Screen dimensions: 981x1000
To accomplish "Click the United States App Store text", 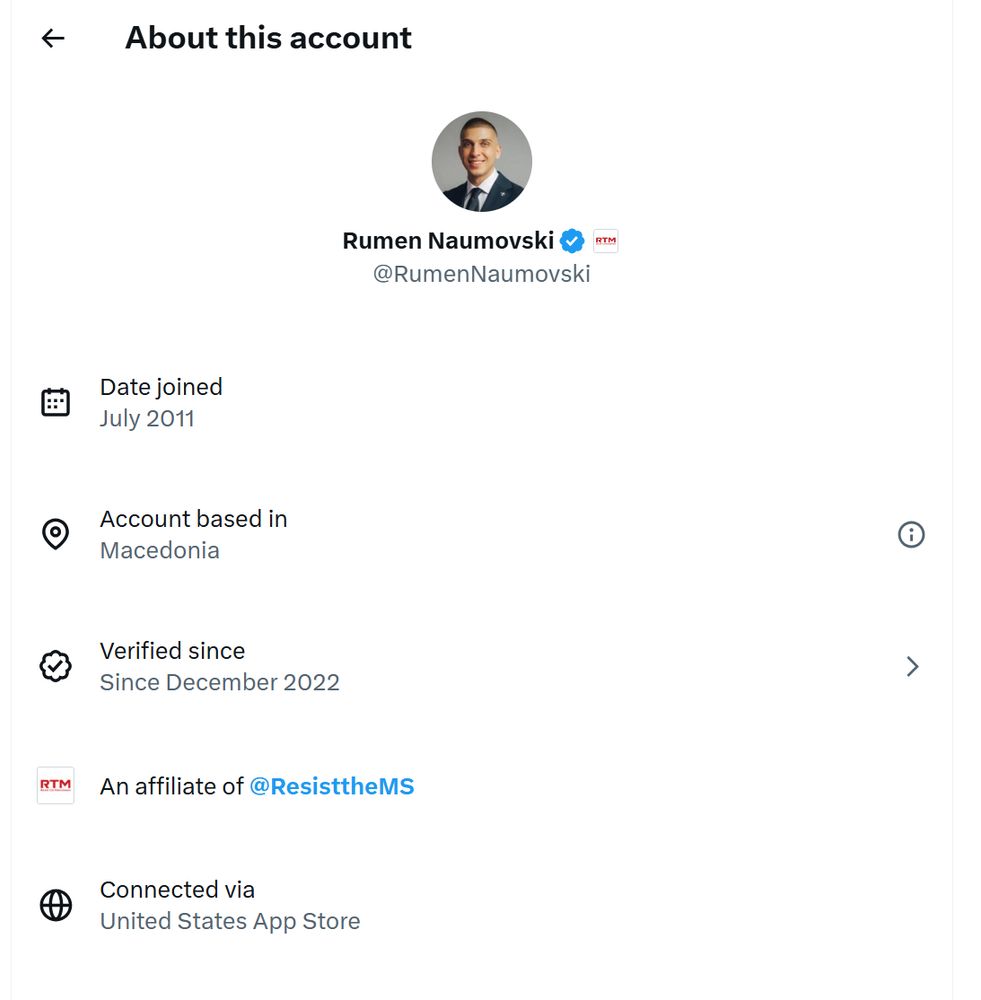I will (x=229, y=921).
